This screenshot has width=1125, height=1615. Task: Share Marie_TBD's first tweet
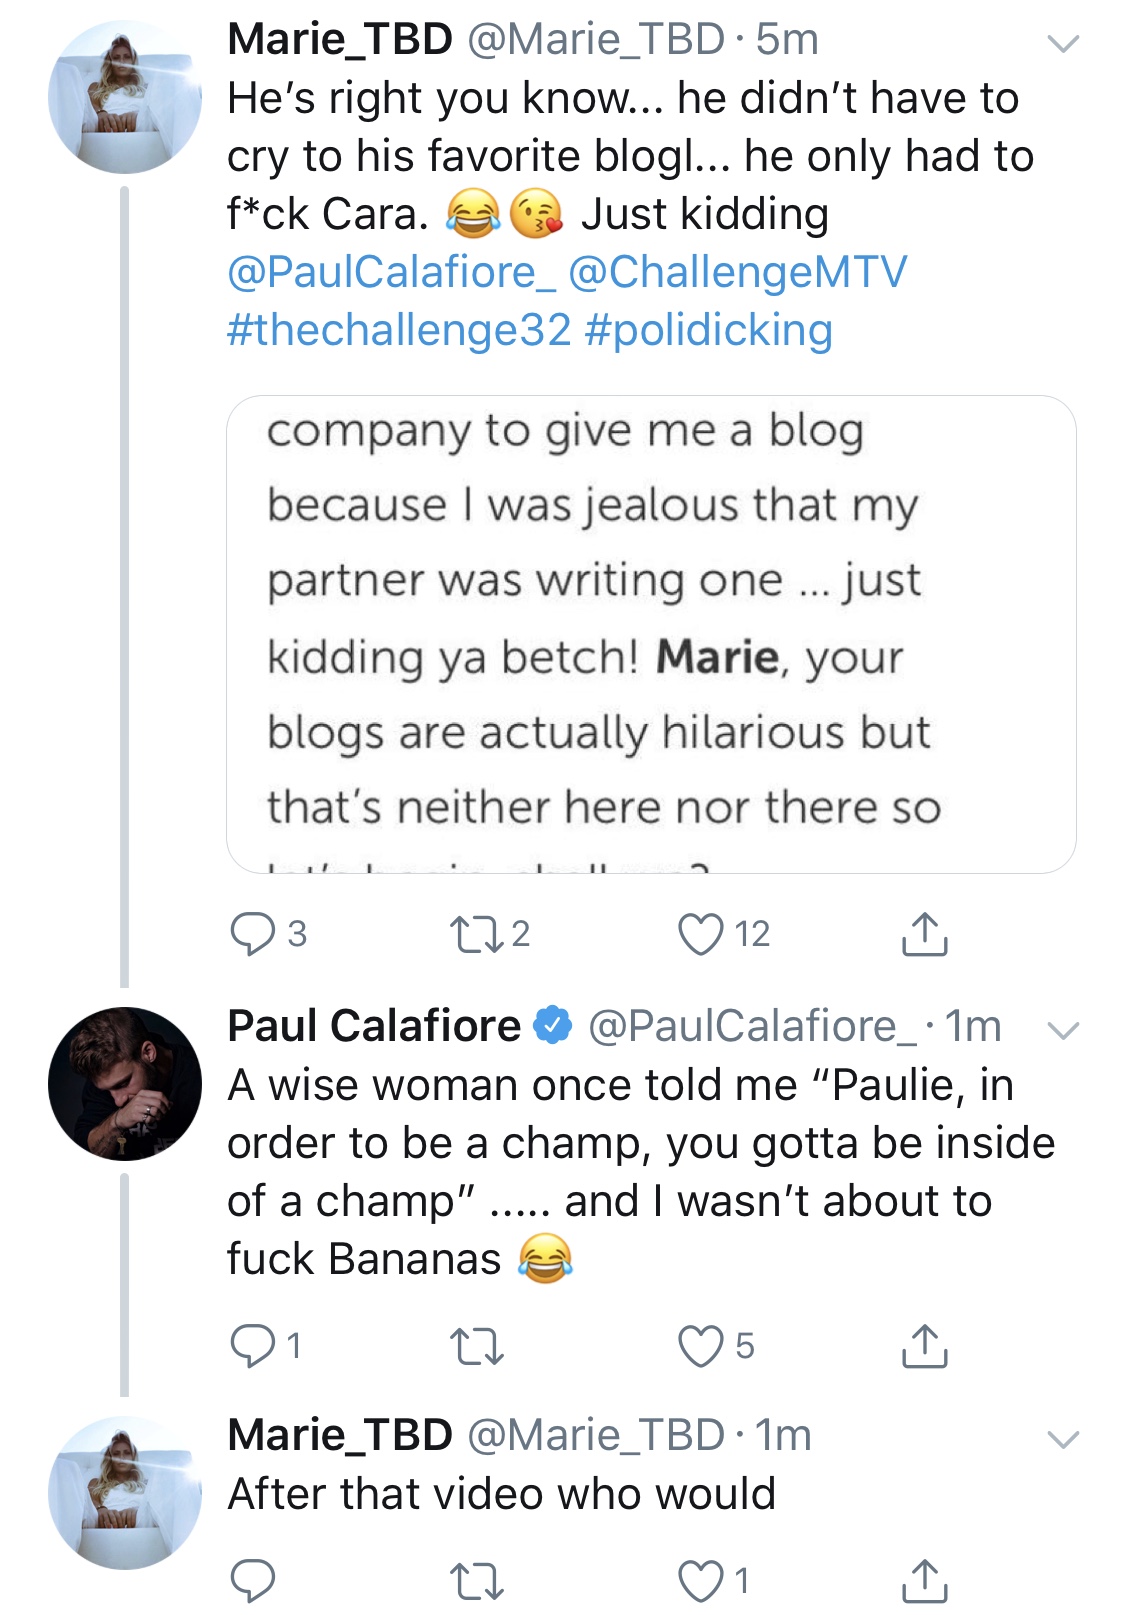coord(924,934)
